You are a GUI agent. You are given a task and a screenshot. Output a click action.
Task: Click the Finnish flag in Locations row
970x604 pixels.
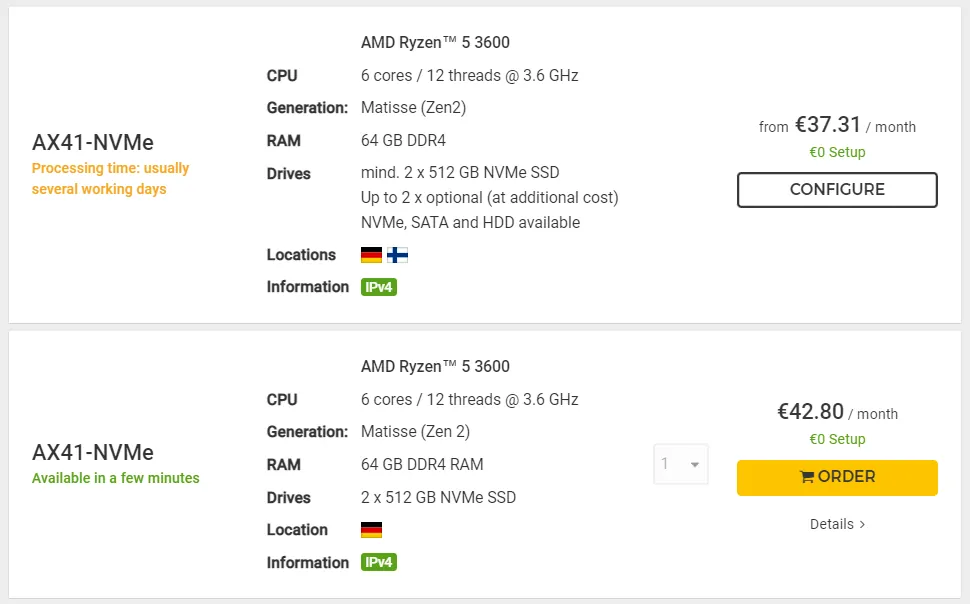point(397,255)
